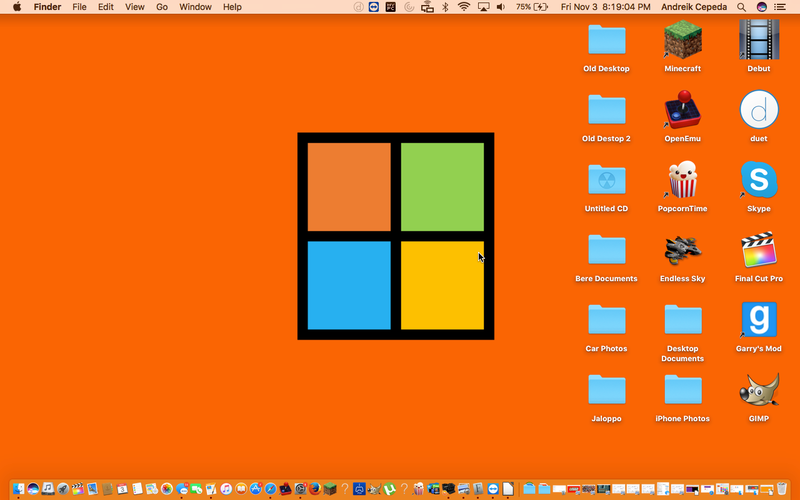Open Photos app in the Dock
The image size is (800, 500).
click(x=167, y=489)
